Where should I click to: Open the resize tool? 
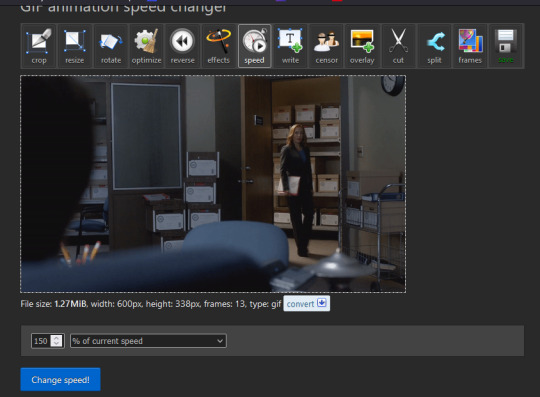[75, 46]
